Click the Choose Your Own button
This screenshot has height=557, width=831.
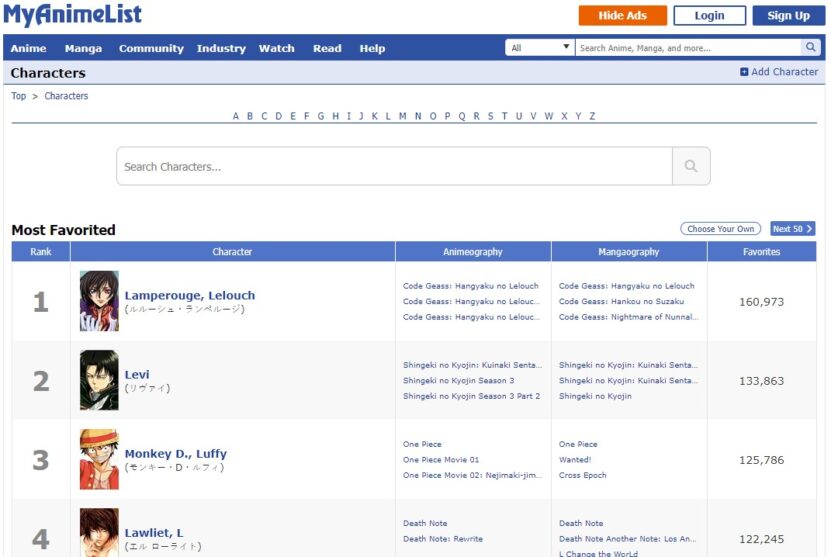720,229
